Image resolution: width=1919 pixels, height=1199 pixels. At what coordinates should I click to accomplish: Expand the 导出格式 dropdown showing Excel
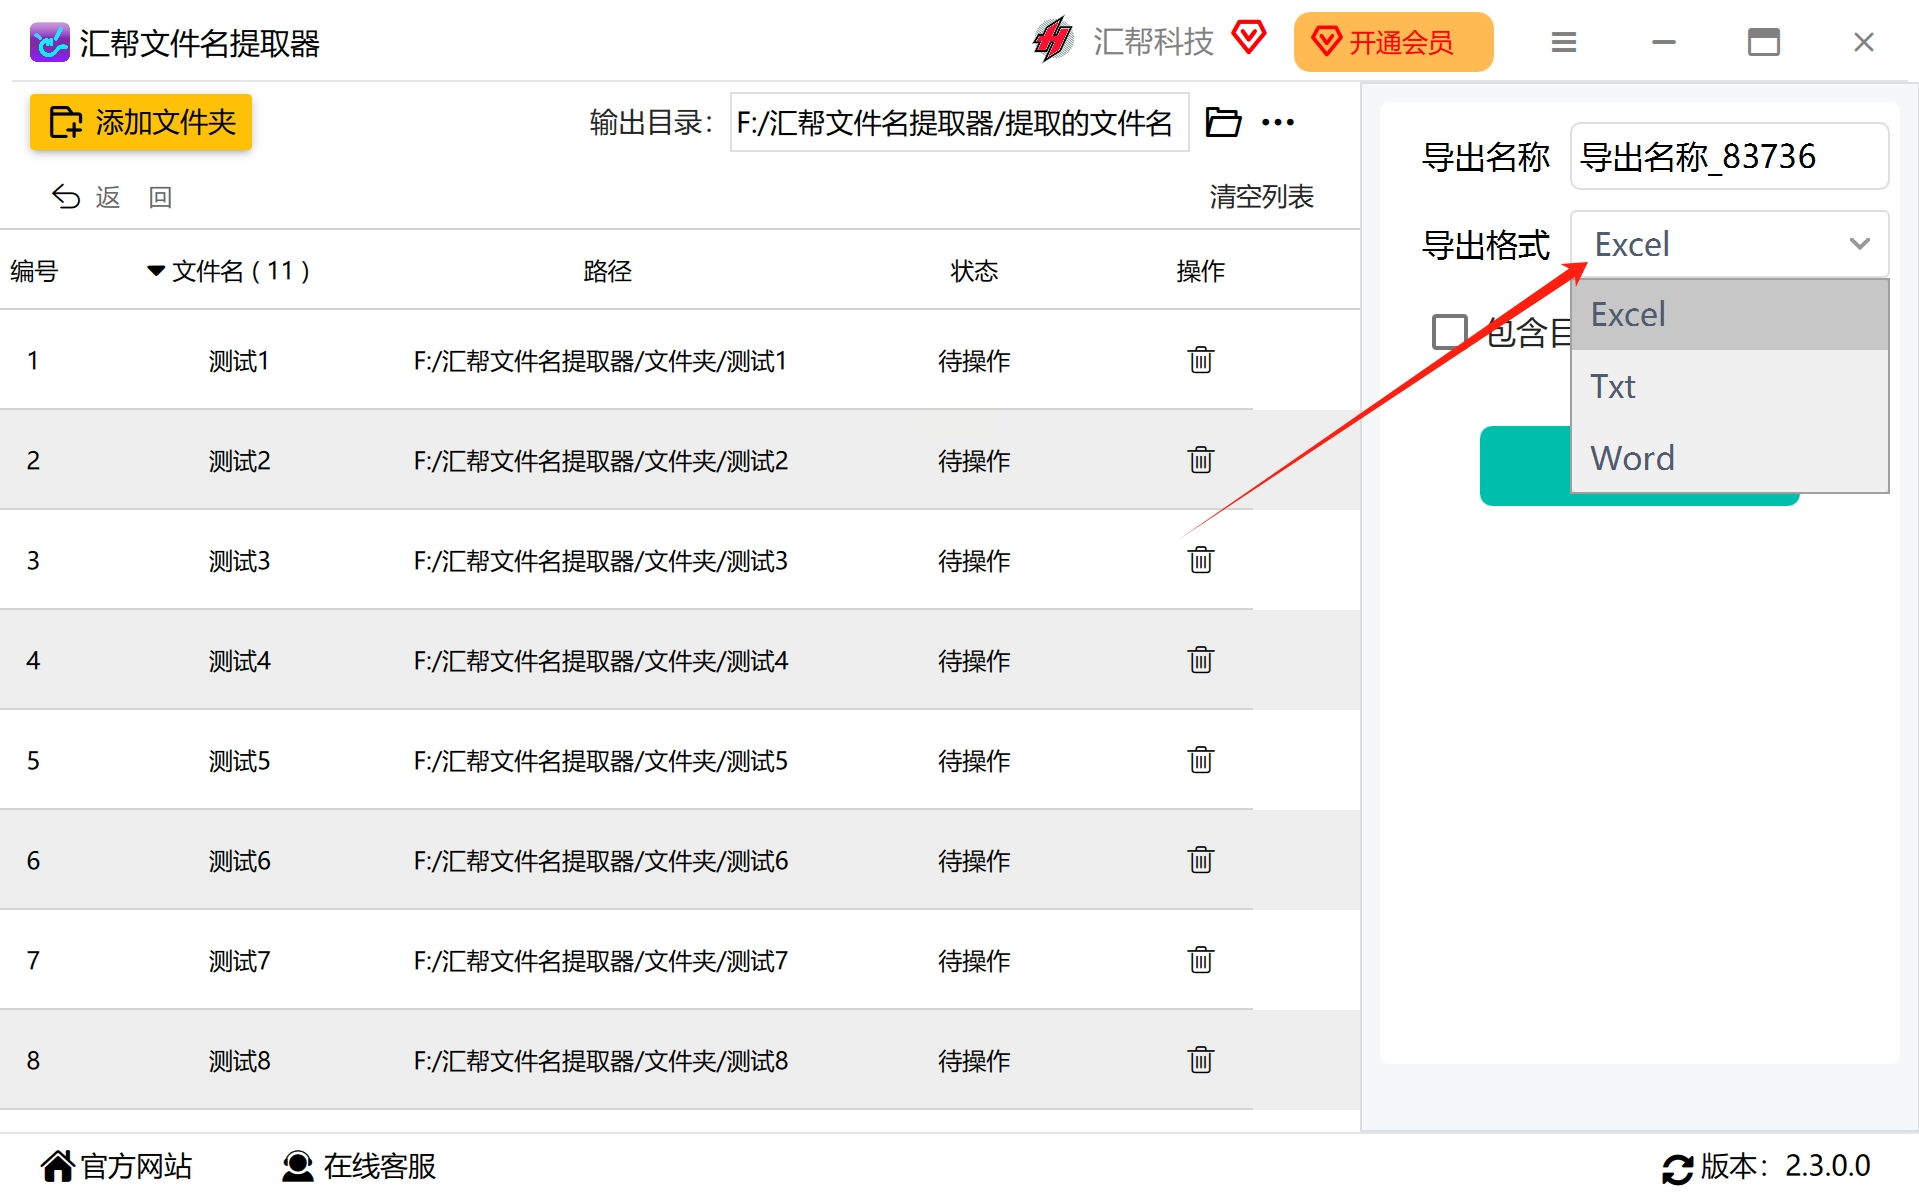coord(1729,244)
